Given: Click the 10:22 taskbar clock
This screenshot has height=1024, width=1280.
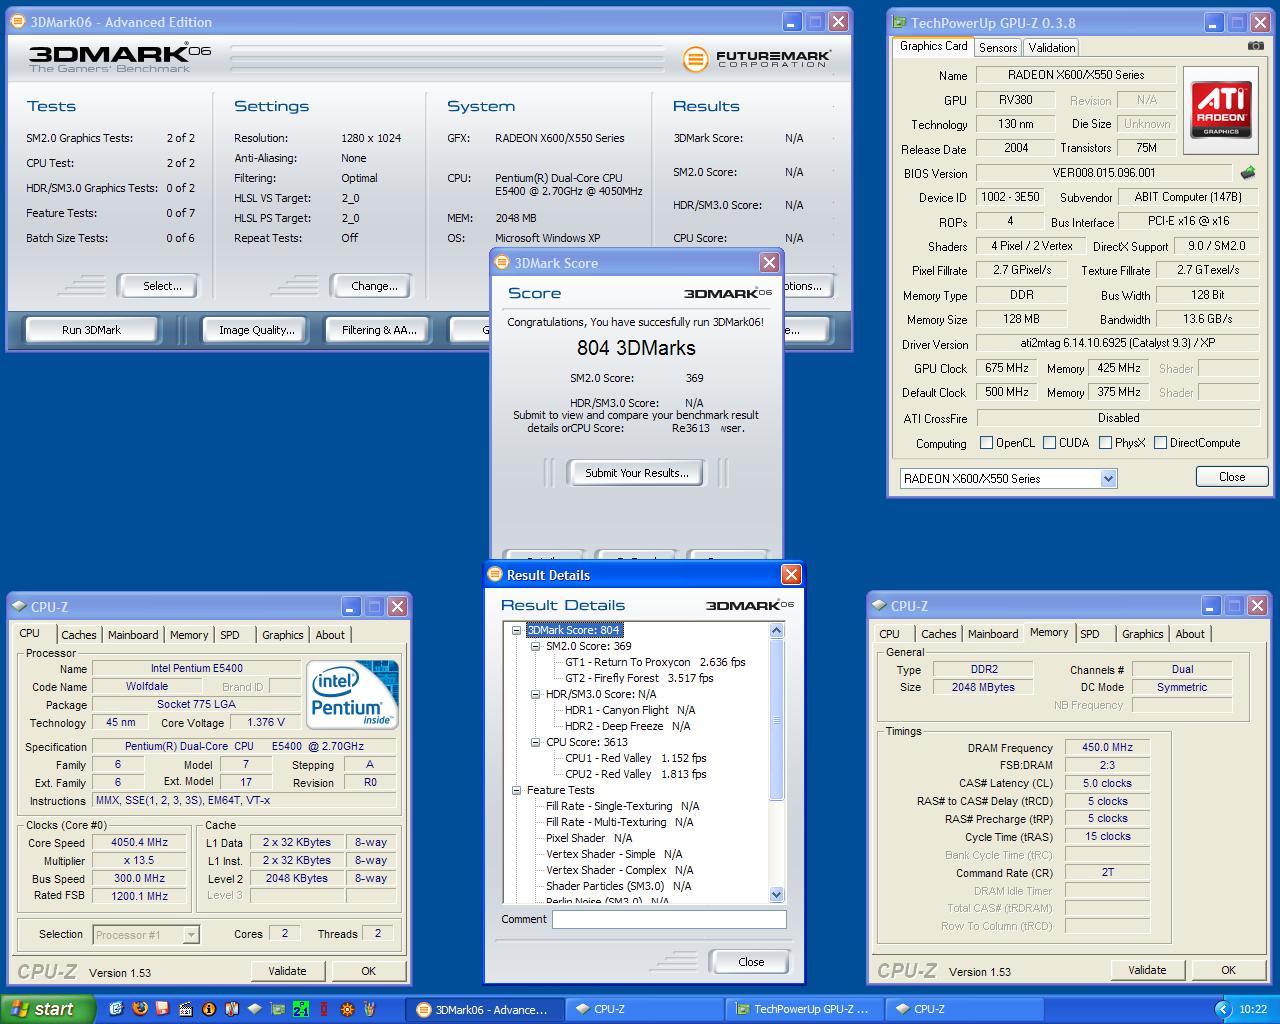Looking at the screenshot, I should pyautogui.click(x=1253, y=1010).
